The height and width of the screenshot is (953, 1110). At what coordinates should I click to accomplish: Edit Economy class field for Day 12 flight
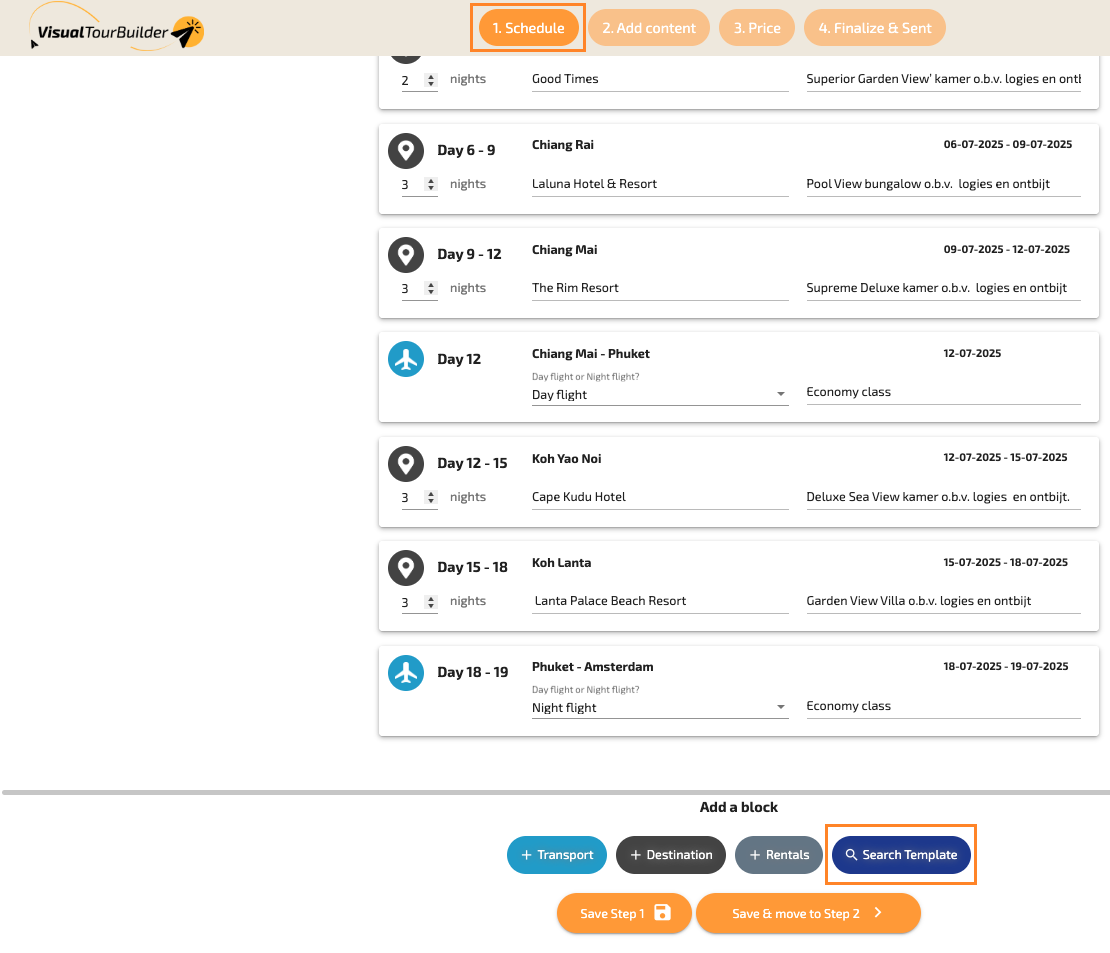(x=943, y=392)
